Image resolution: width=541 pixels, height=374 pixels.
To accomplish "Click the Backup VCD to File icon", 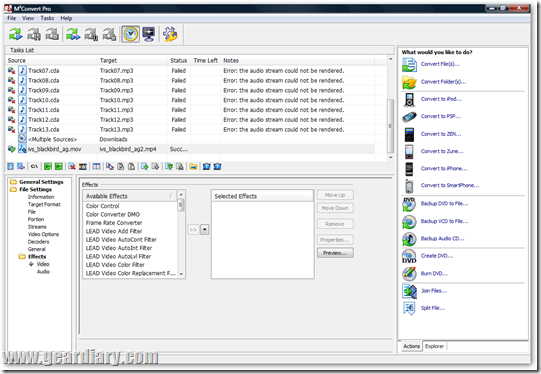I will [409, 222].
